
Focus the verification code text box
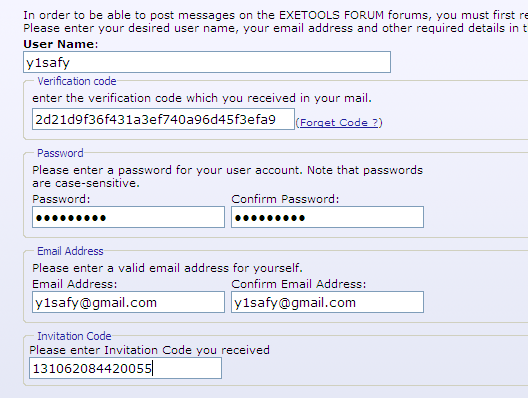click(x=163, y=119)
